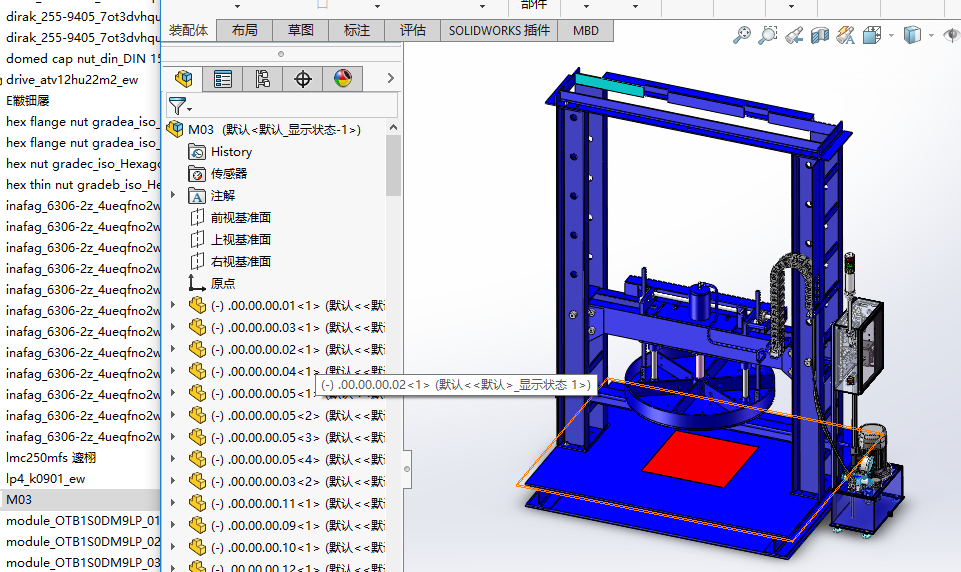This screenshot has width=961, height=572.
Task: Click the feature tree vertical scrollbar
Action: click(393, 165)
